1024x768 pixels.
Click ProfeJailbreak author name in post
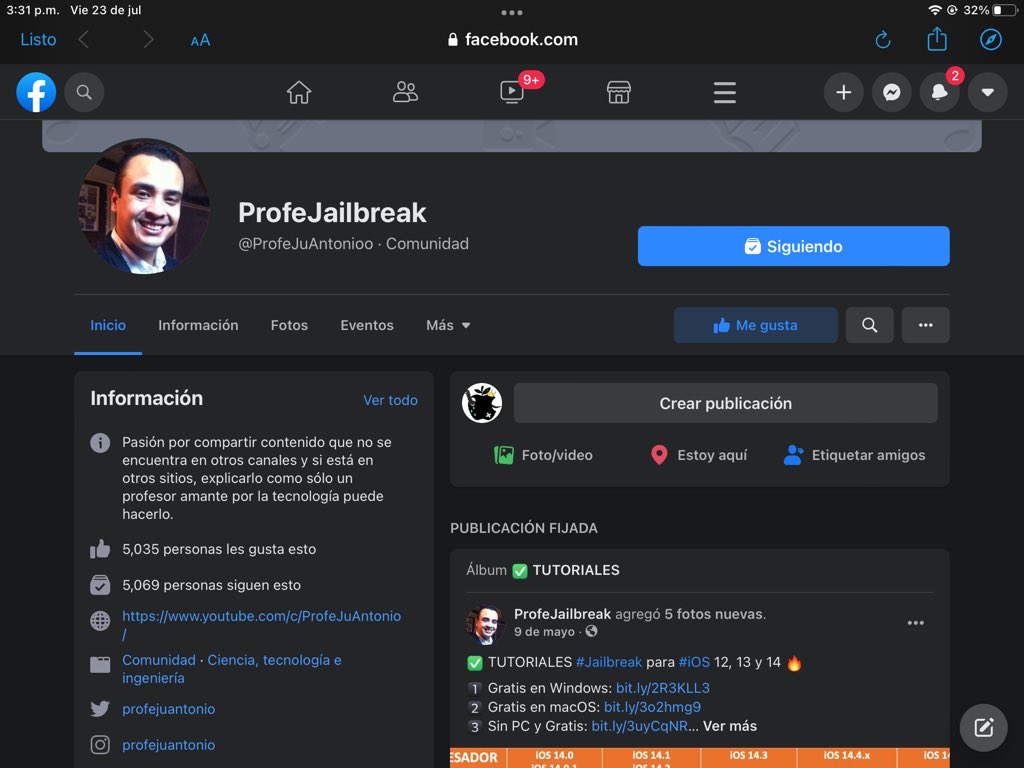pyautogui.click(x=562, y=614)
